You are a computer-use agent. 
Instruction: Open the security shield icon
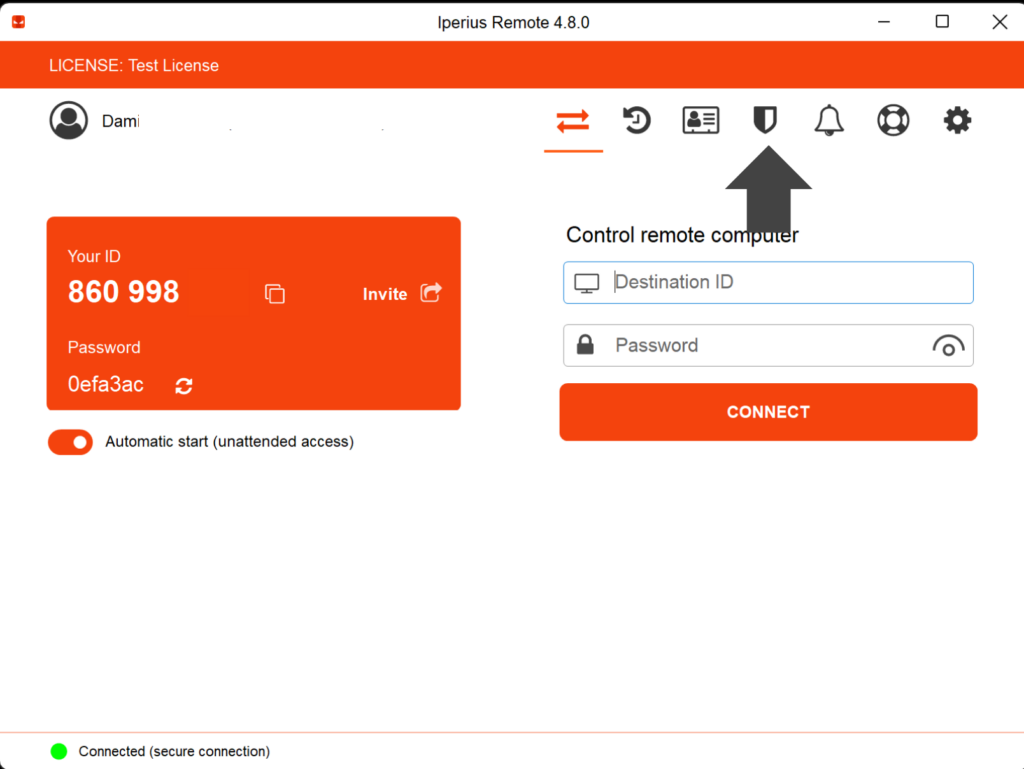(765, 120)
